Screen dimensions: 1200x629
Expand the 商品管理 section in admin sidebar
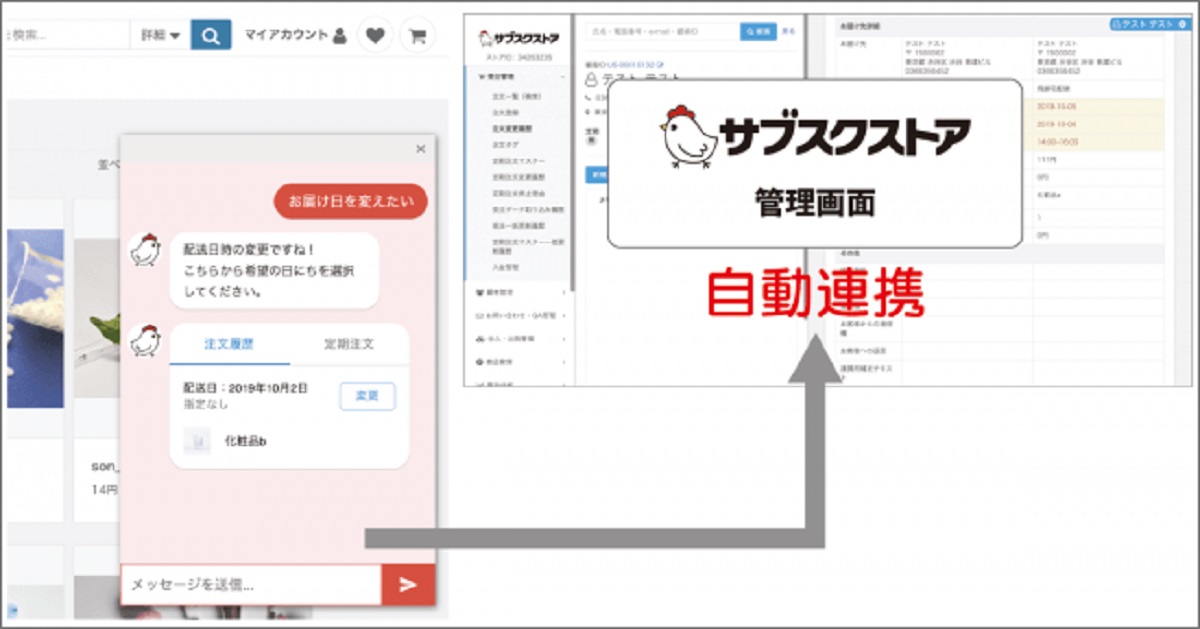(x=518, y=362)
